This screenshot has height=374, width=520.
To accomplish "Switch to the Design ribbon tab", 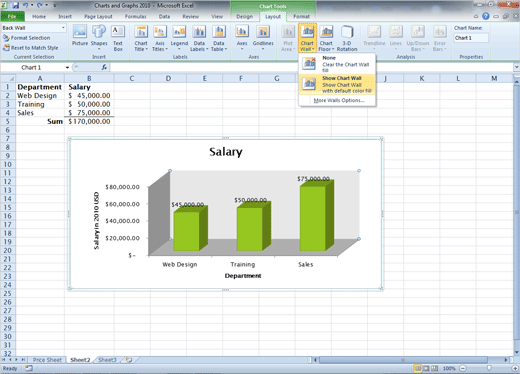I will [245, 16].
